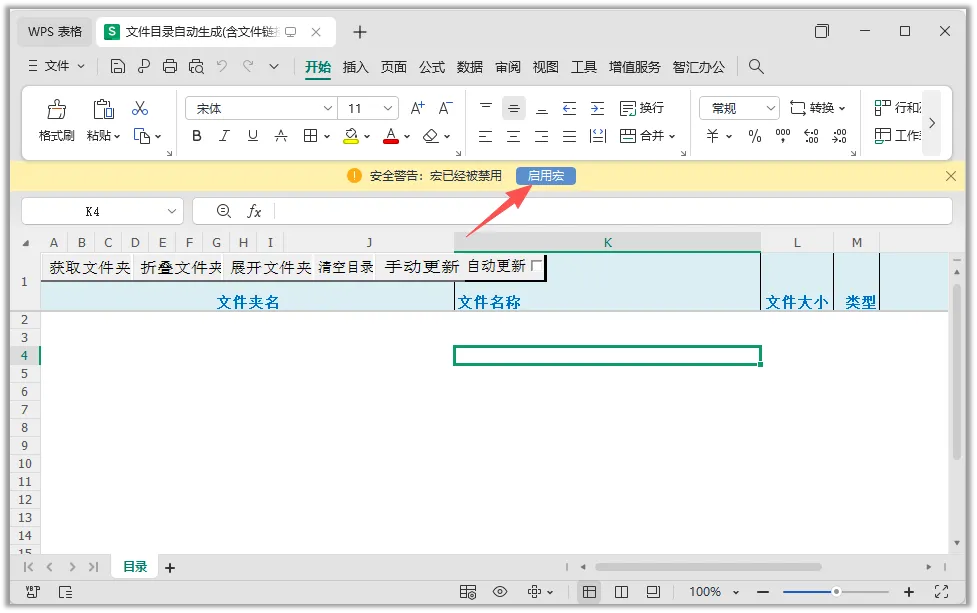Click the Redo arrow icon
The height and width of the screenshot is (613, 977).
tap(248, 66)
